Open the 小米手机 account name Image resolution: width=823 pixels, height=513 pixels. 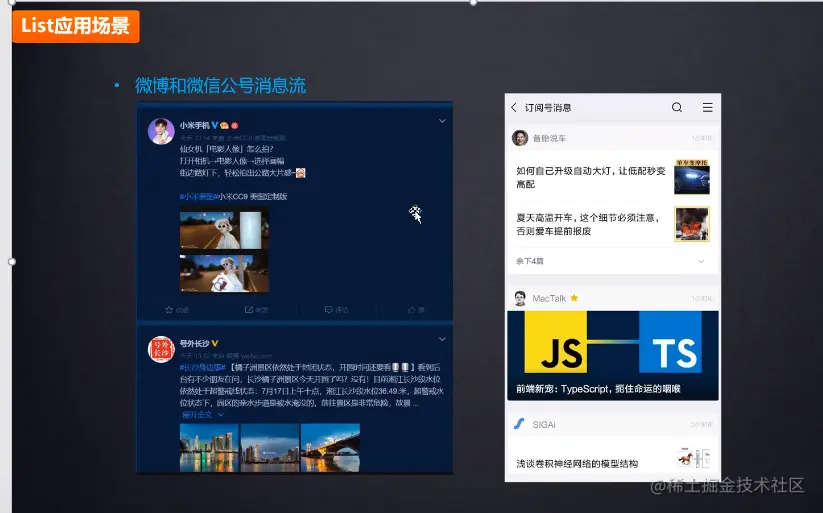pyautogui.click(x=194, y=125)
